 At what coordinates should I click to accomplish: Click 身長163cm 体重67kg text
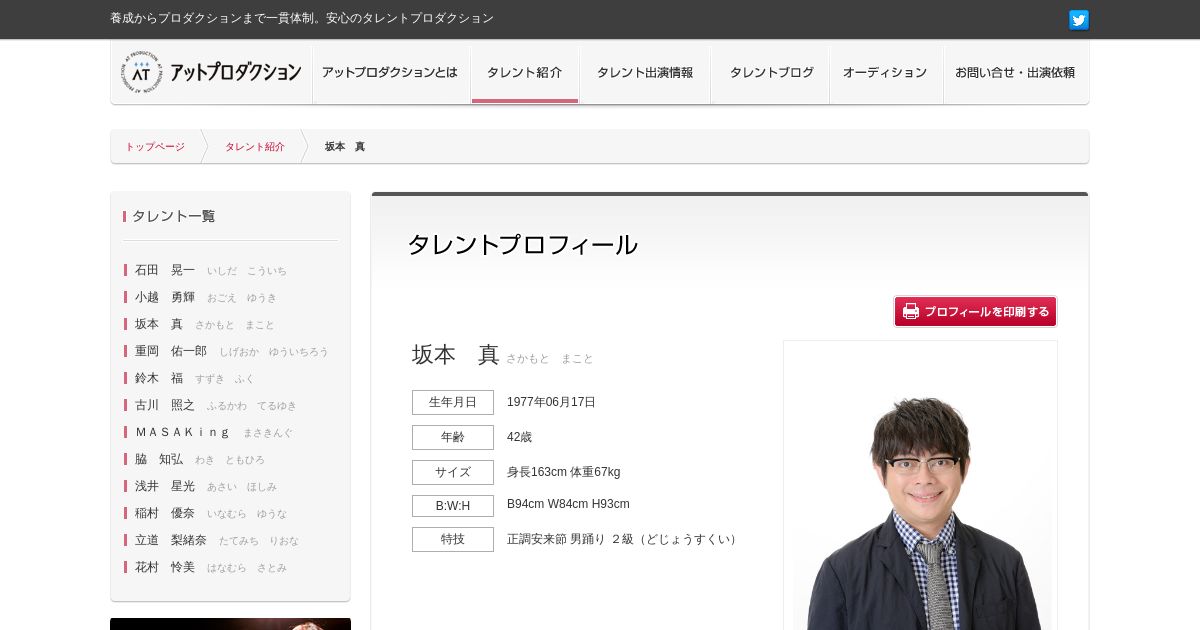click(x=563, y=472)
